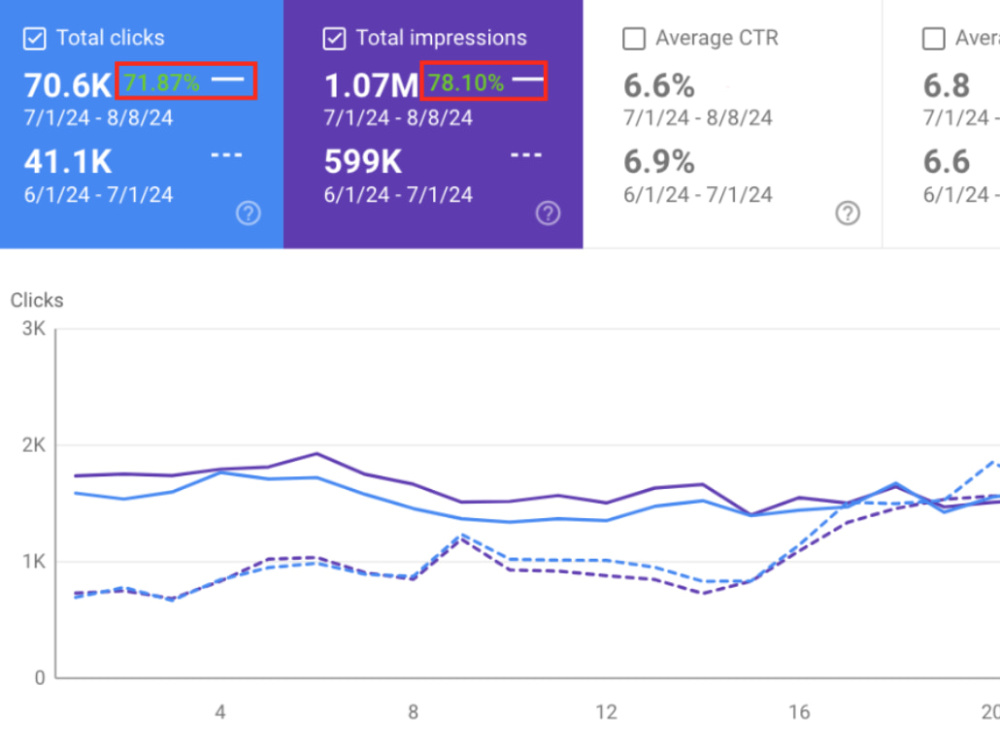Click the Clicks axis title on chart
Screen dimensions: 1000x750
pos(37,300)
